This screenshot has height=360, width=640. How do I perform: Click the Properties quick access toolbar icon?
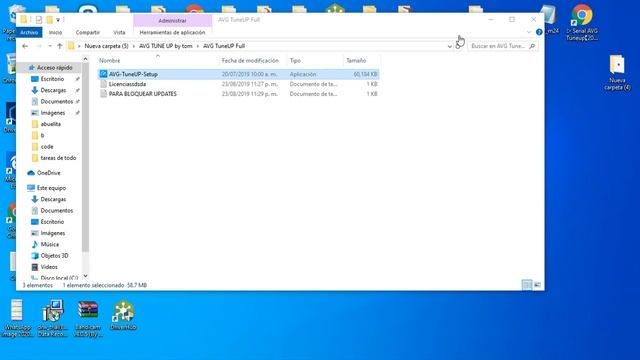pyautogui.click(x=38, y=20)
